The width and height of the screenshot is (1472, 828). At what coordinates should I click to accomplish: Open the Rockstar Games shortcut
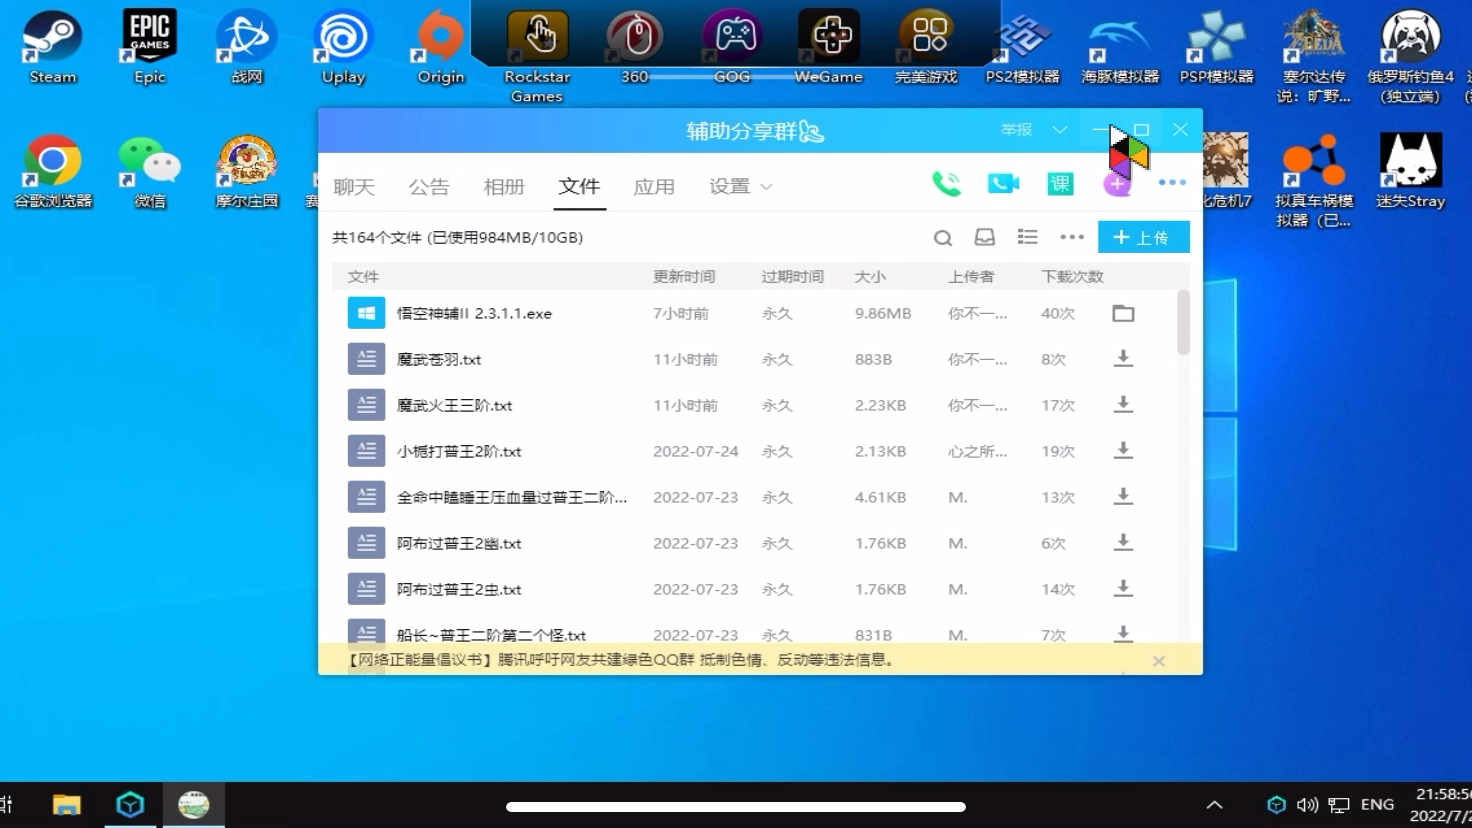point(537,56)
